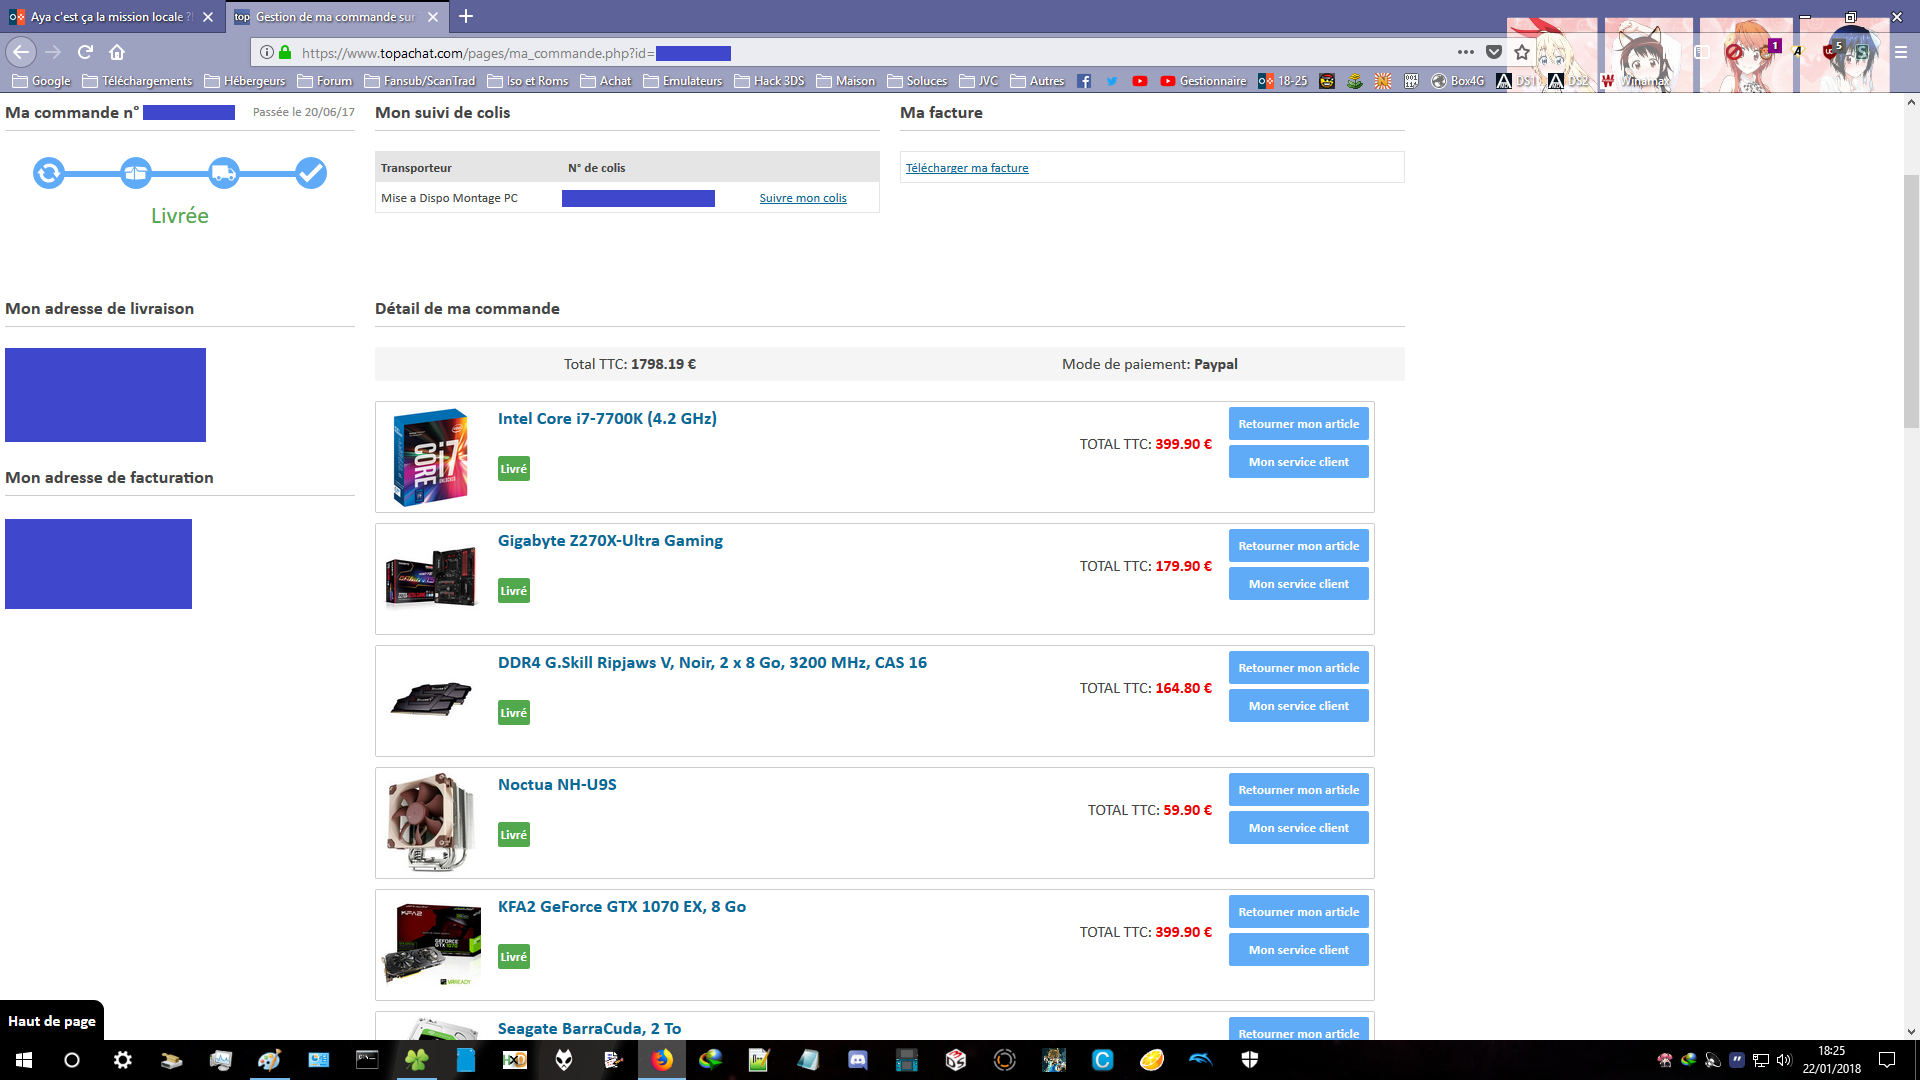
Task: Open the Hack 3DS bookmarks folder
Action: (x=768, y=81)
